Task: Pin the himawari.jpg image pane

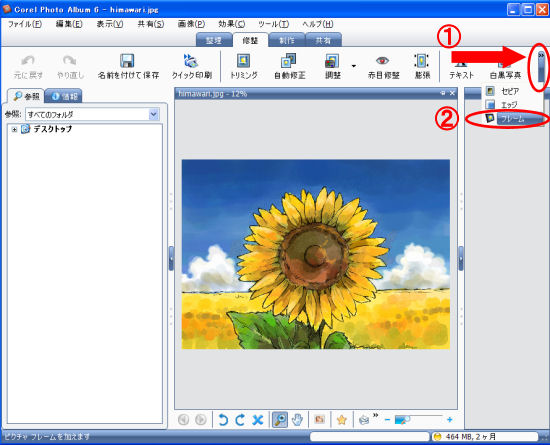Action: [x=443, y=93]
